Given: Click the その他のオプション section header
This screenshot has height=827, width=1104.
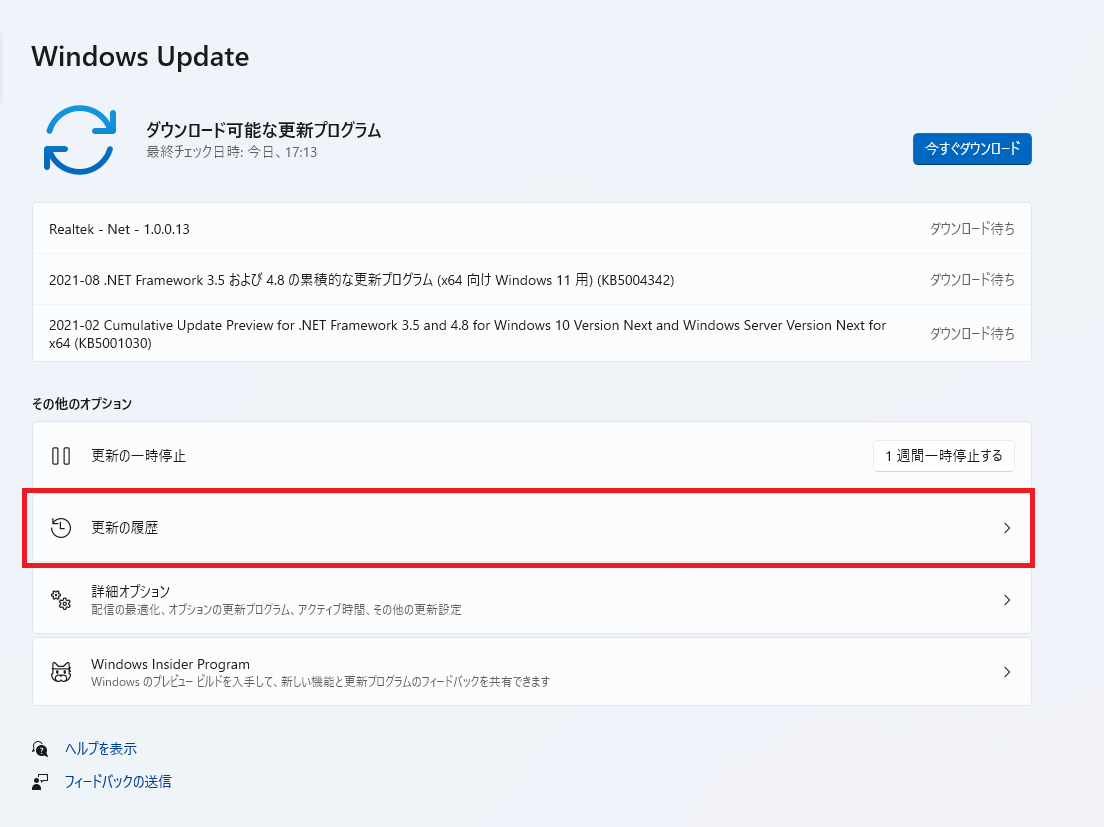Looking at the screenshot, I should click(82, 404).
